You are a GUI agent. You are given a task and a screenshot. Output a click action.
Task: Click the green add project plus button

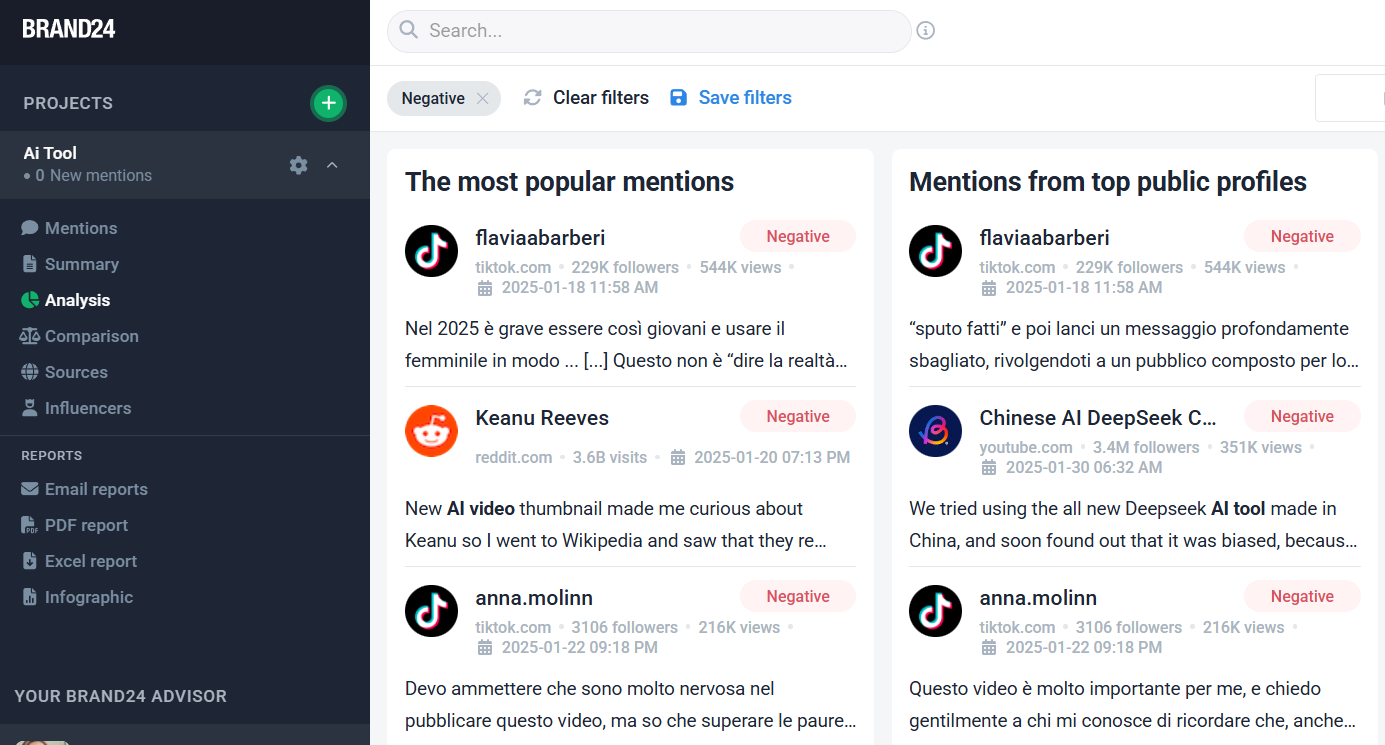(328, 103)
